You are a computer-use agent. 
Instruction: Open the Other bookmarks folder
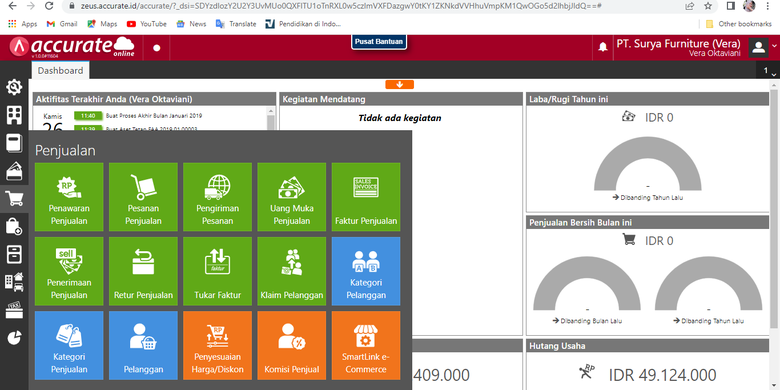[738, 24]
